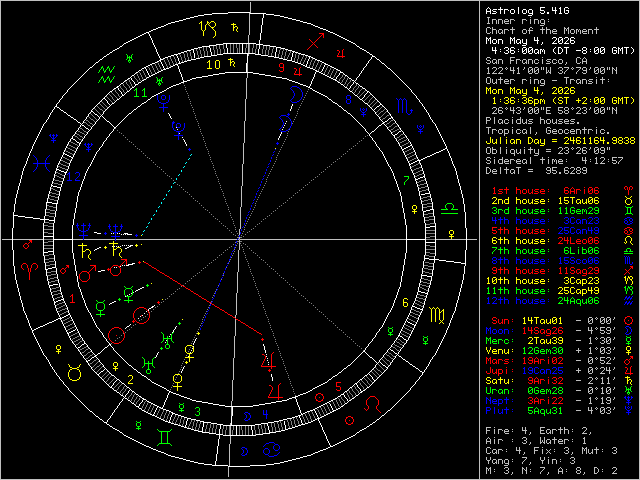Click house number 7 in the chart wheel
Viewport: 640px width, 480px height.
click(x=406, y=180)
